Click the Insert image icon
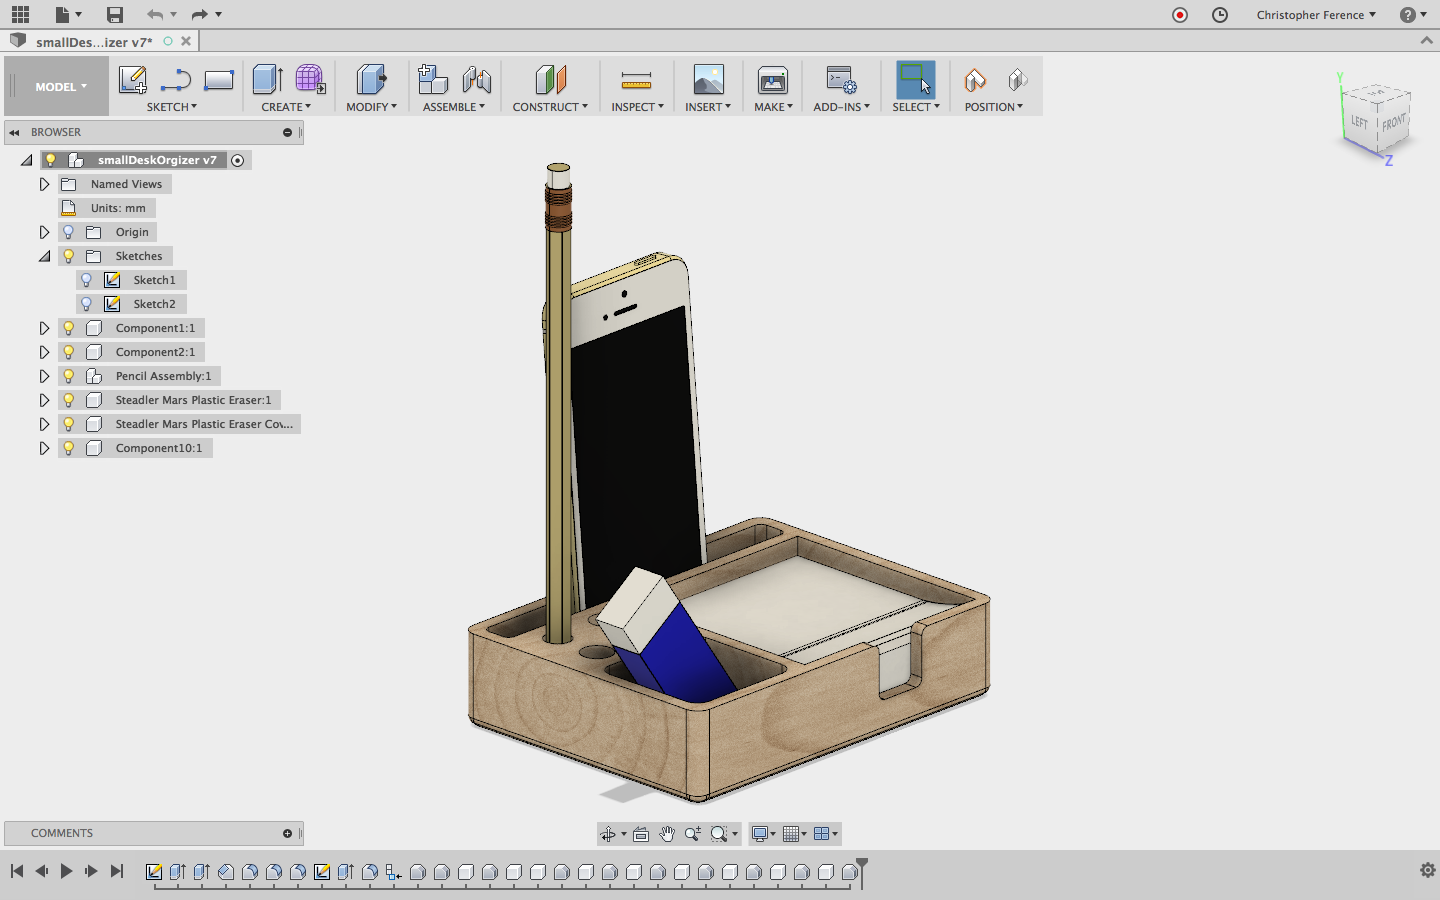Viewport: 1440px width, 900px height. (708, 80)
